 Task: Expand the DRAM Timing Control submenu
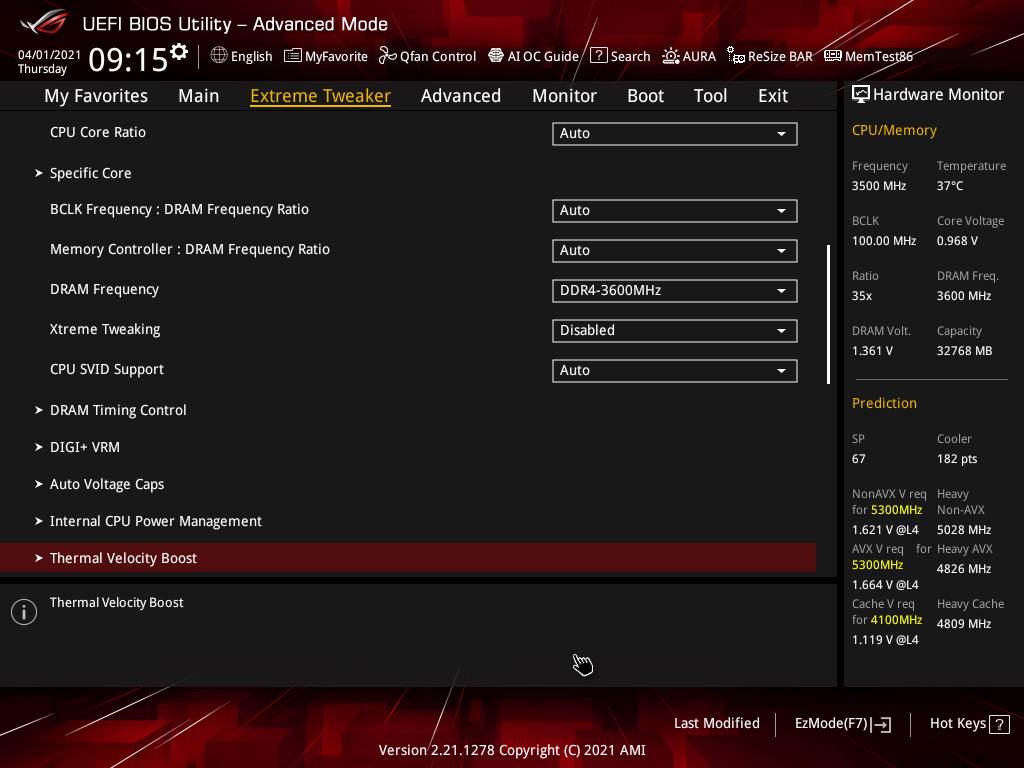118,410
